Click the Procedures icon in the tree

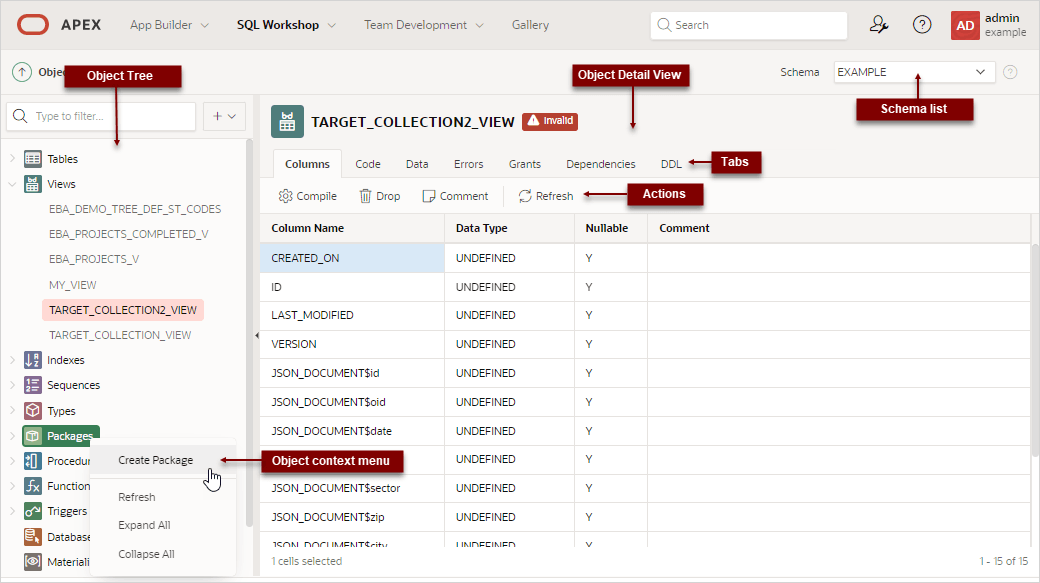32,461
